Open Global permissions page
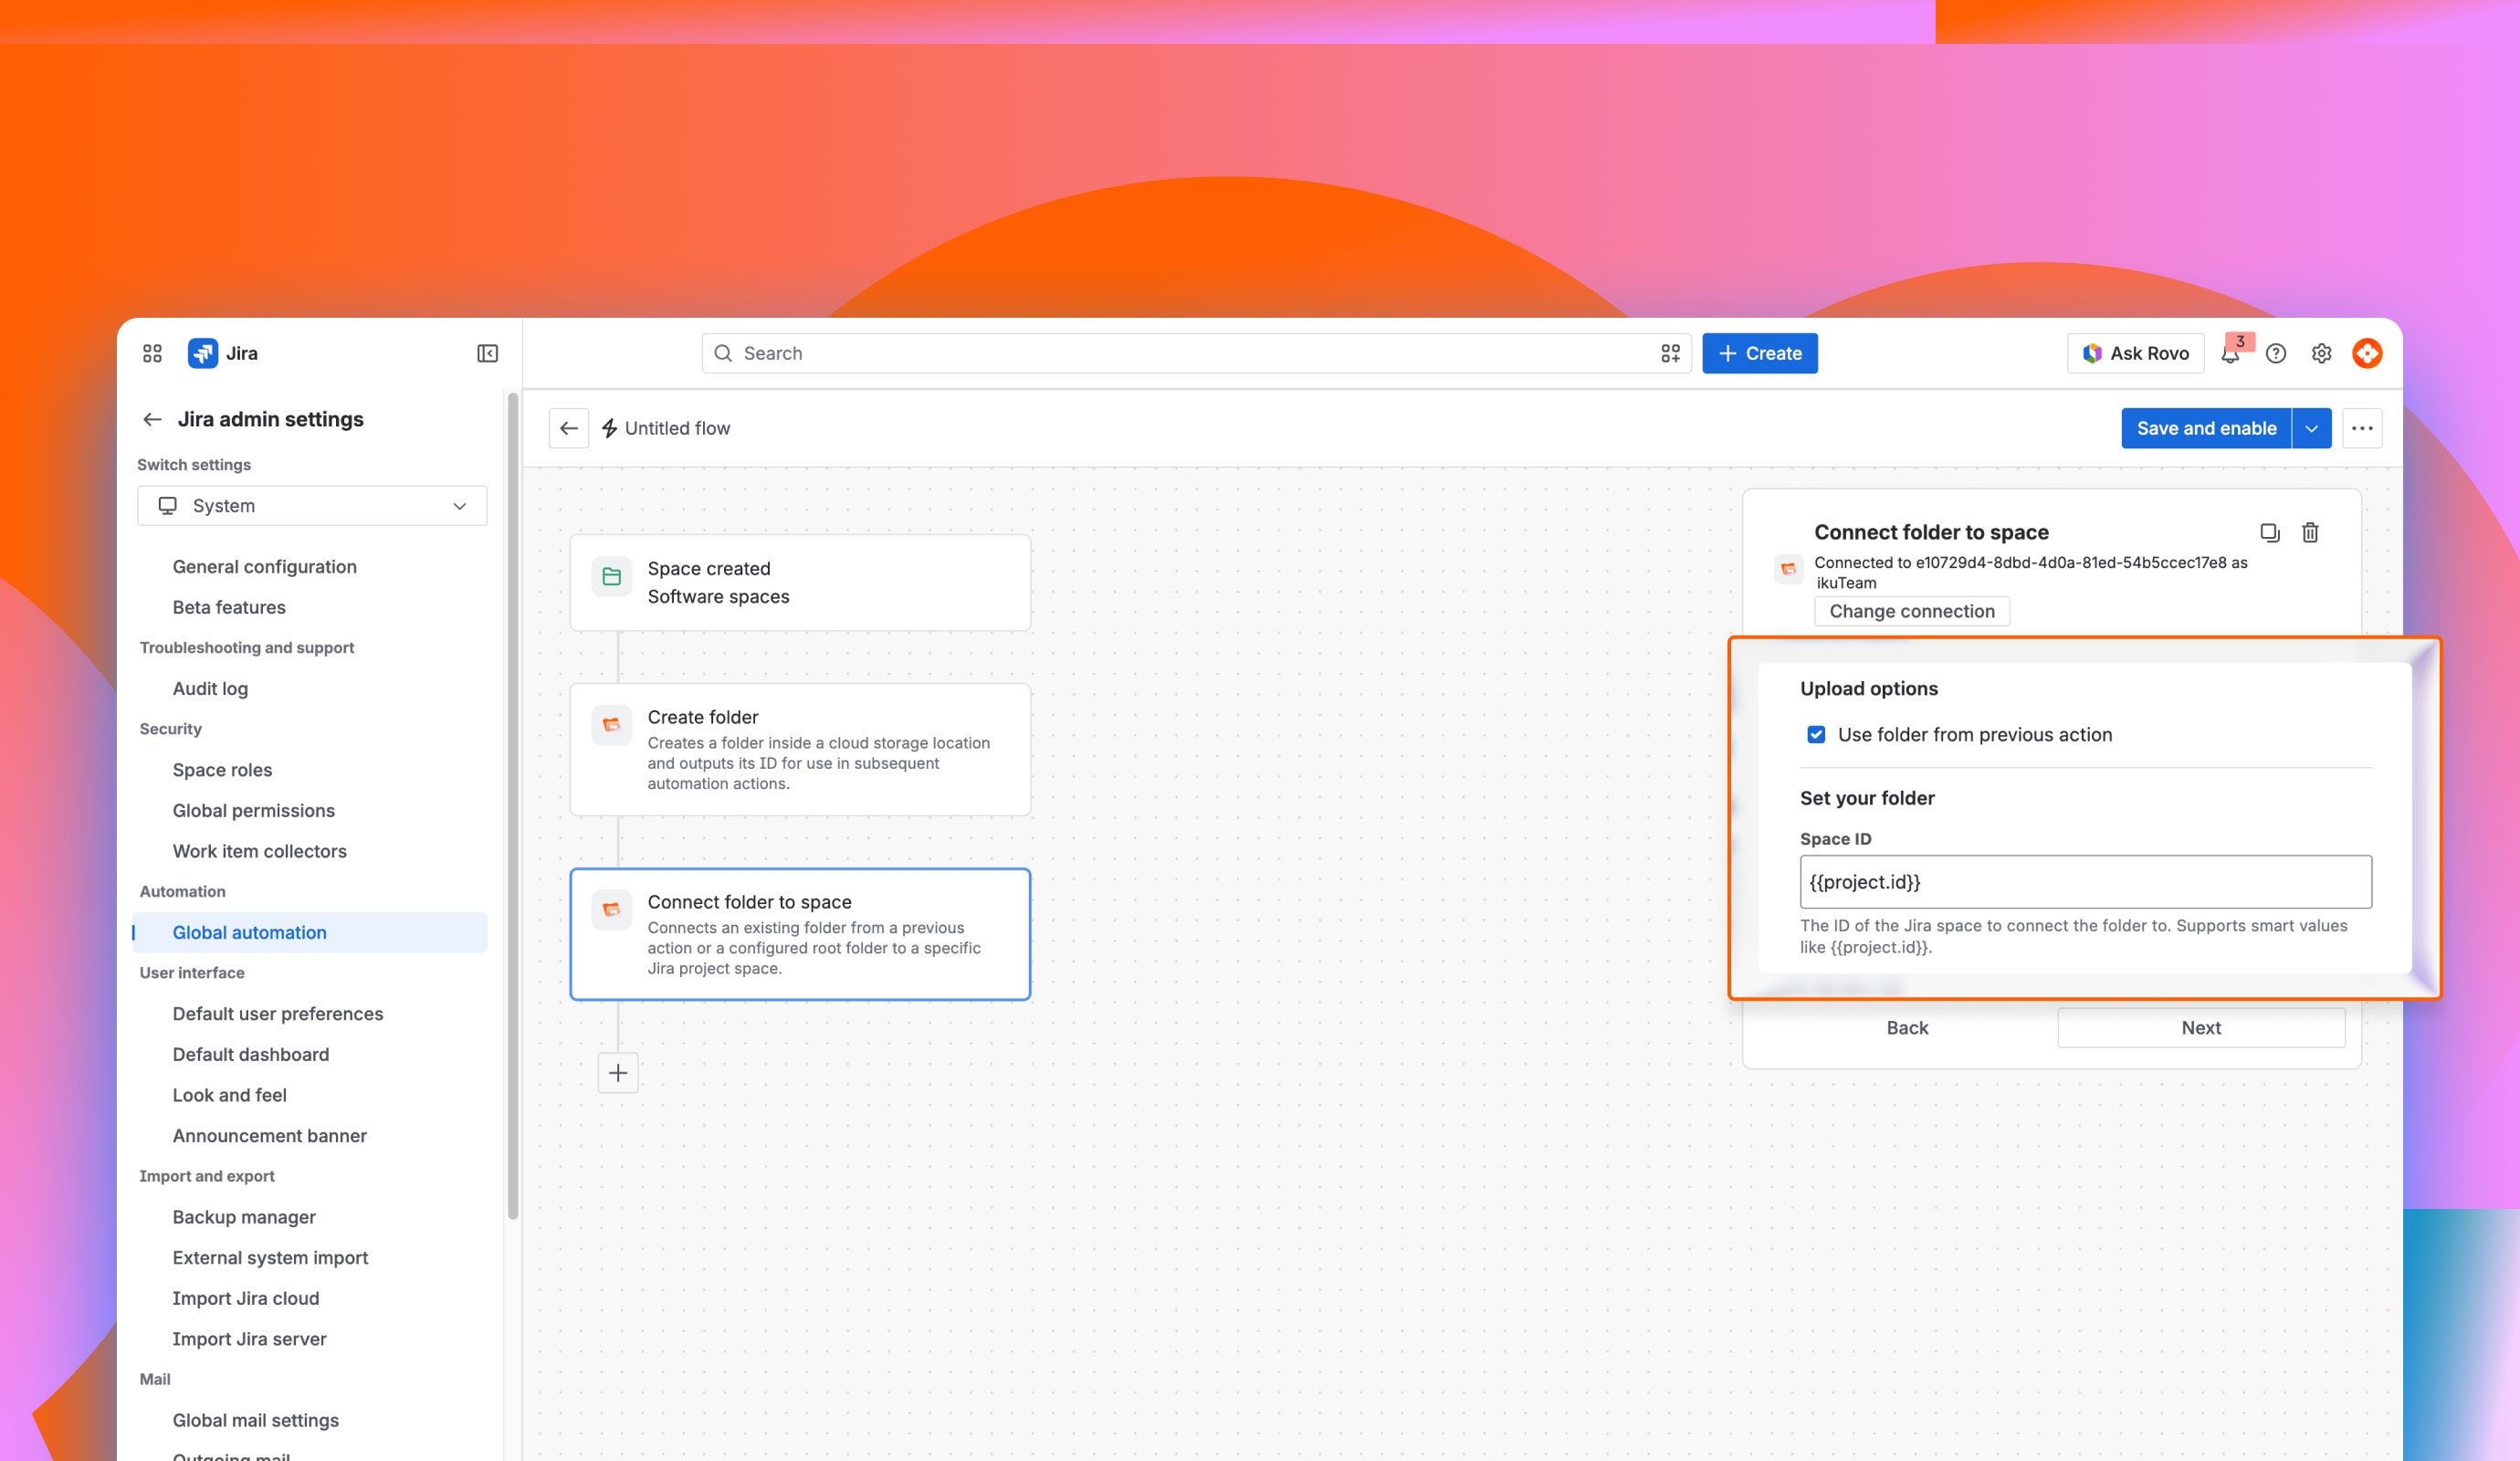The image size is (2520, 1461). 253,810
